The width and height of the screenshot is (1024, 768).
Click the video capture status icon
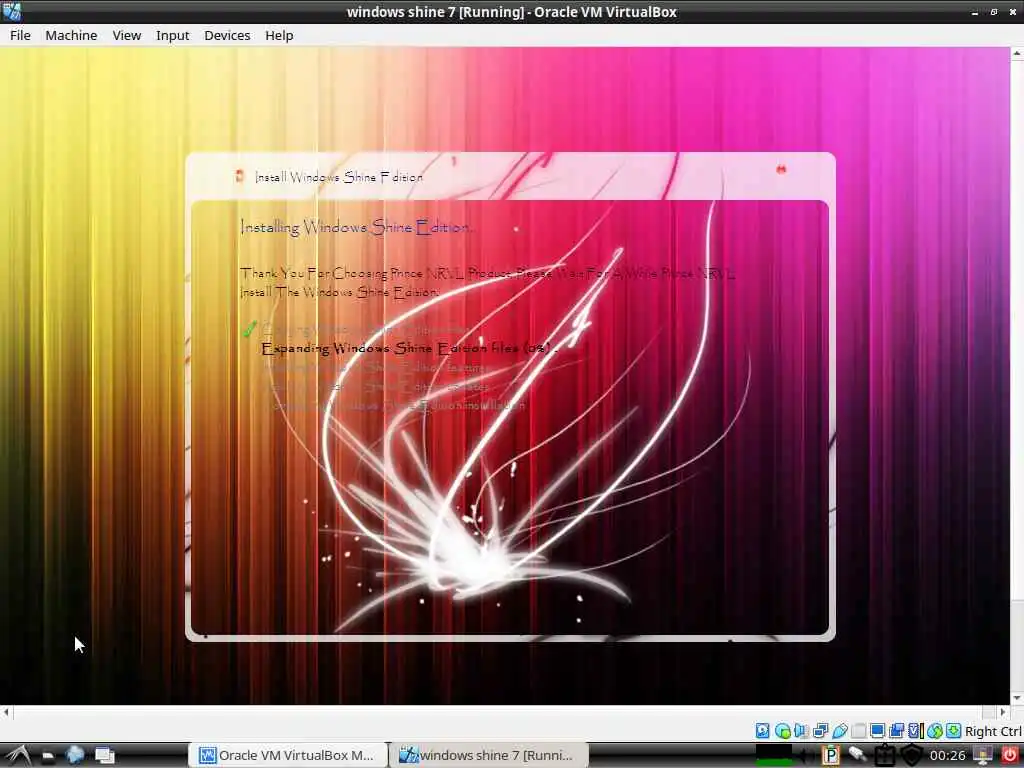click(x=896, y=731)
